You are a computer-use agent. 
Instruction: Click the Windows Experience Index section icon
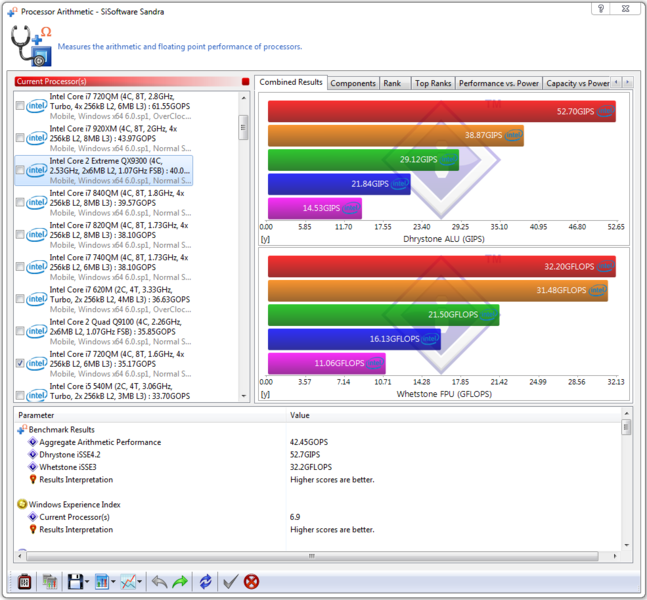tap(22, 504)
